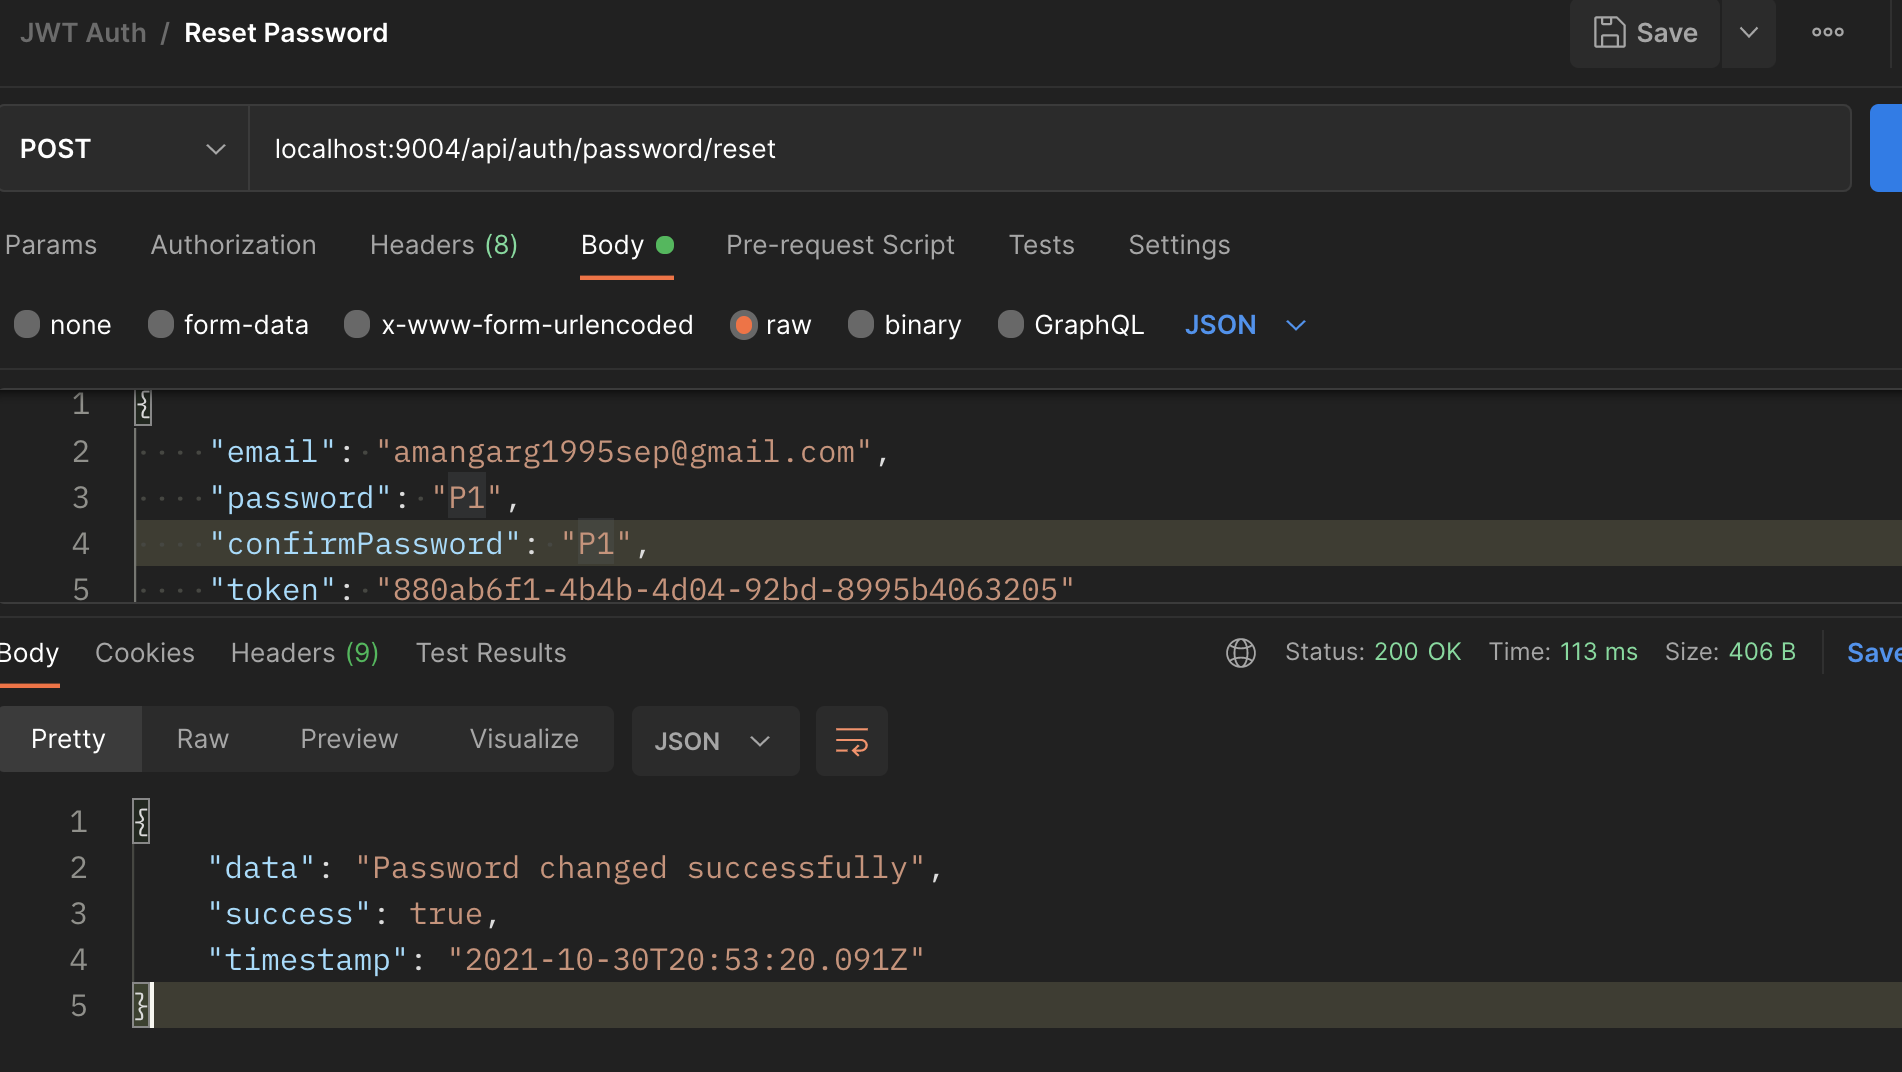
Task: Open the three-dot more actions menu
Action: 1828,33
